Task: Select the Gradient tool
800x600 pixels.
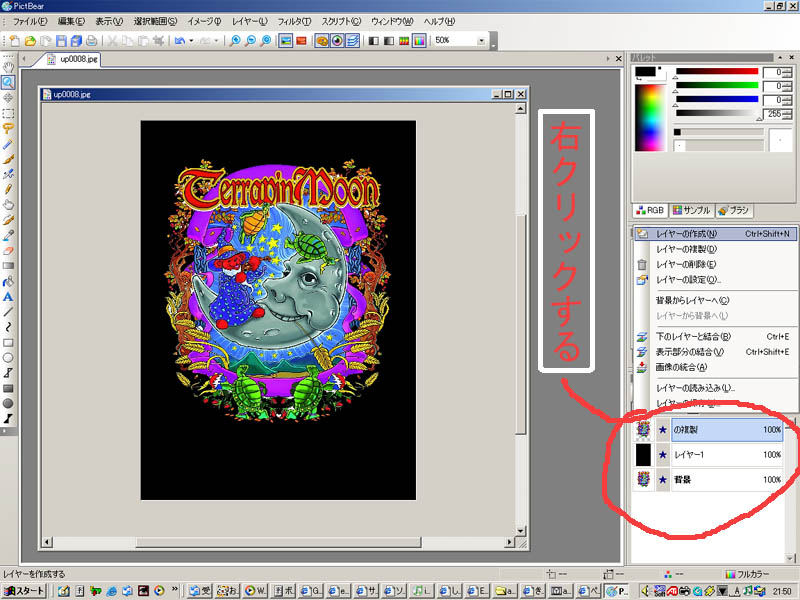Action: click(x=8, y=266)
